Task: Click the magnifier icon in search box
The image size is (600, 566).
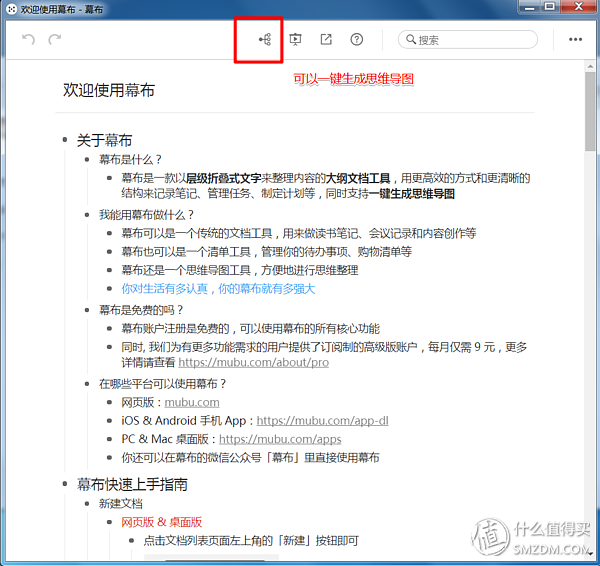Action: (x=411, y=39)
